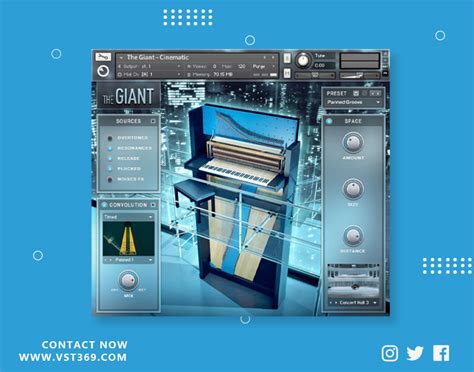Toggle the Solo button in instrument header
The width and height of the screenshot is (474, 372).
pyautogui.click(x=287, y=58)
